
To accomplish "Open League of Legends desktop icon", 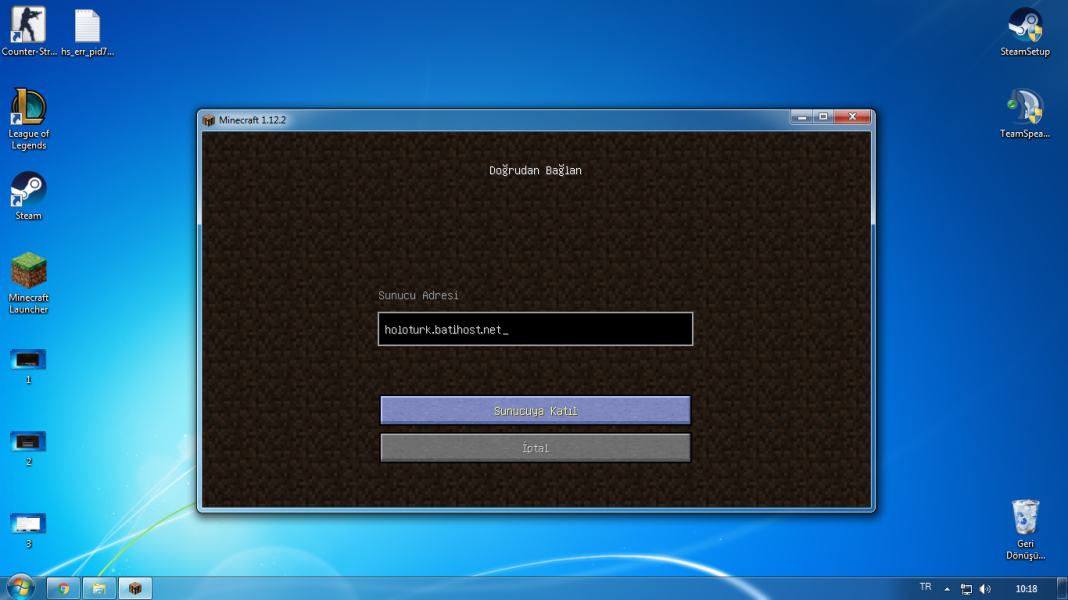I will tap(29, 119).
